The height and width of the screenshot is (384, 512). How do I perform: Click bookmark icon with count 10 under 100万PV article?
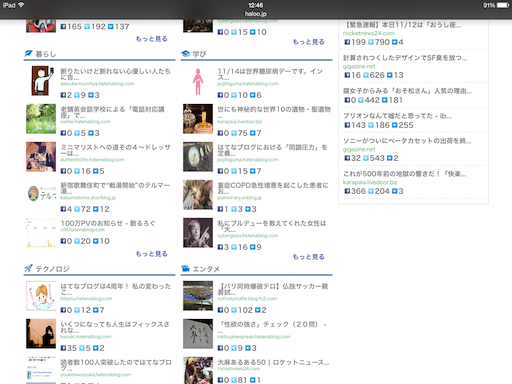coord(96,241)
